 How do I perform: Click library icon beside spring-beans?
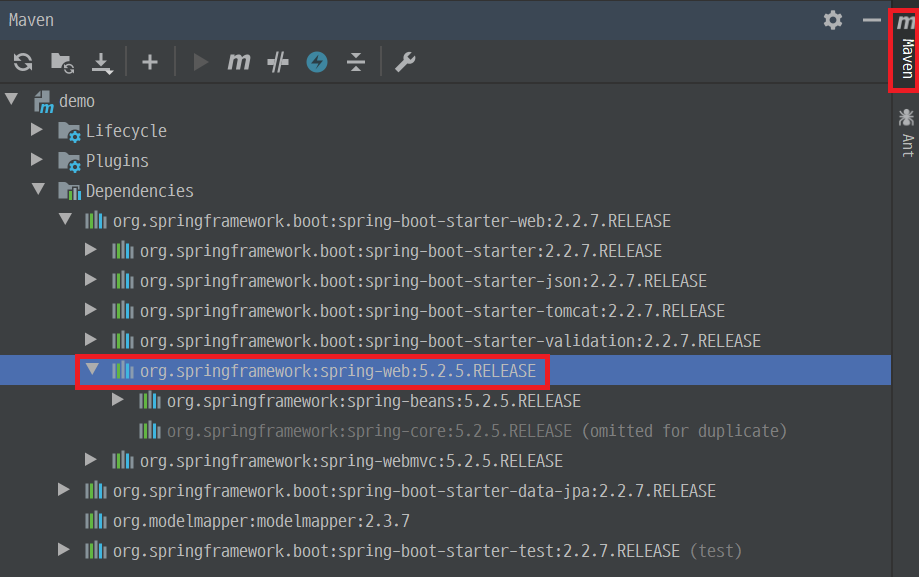149,400
